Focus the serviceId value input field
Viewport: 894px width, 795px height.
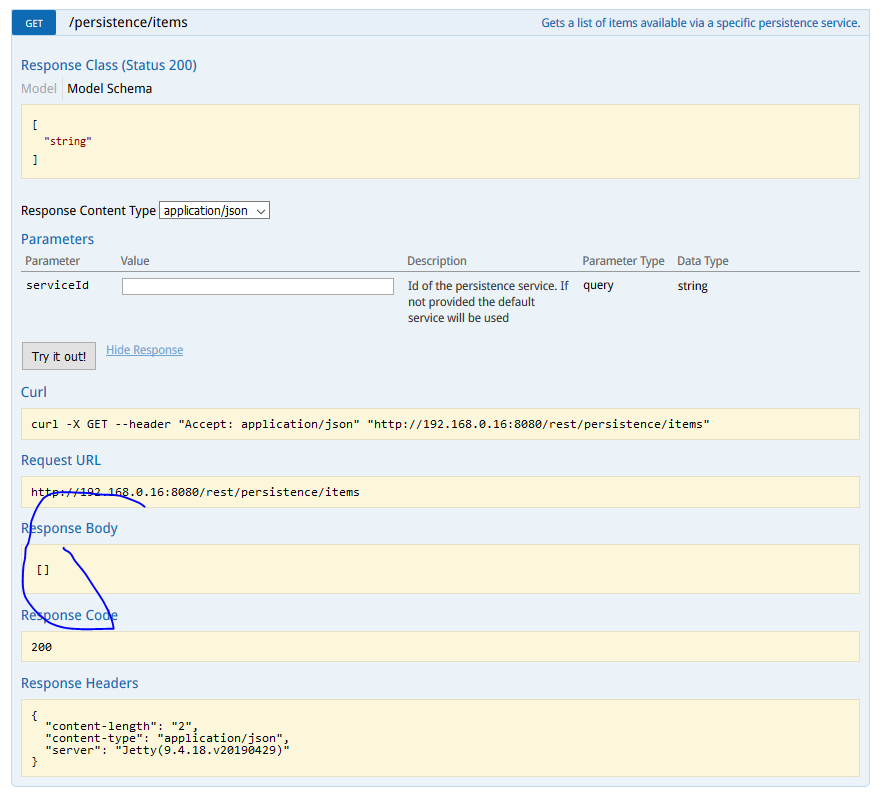[x=258, y=287]
